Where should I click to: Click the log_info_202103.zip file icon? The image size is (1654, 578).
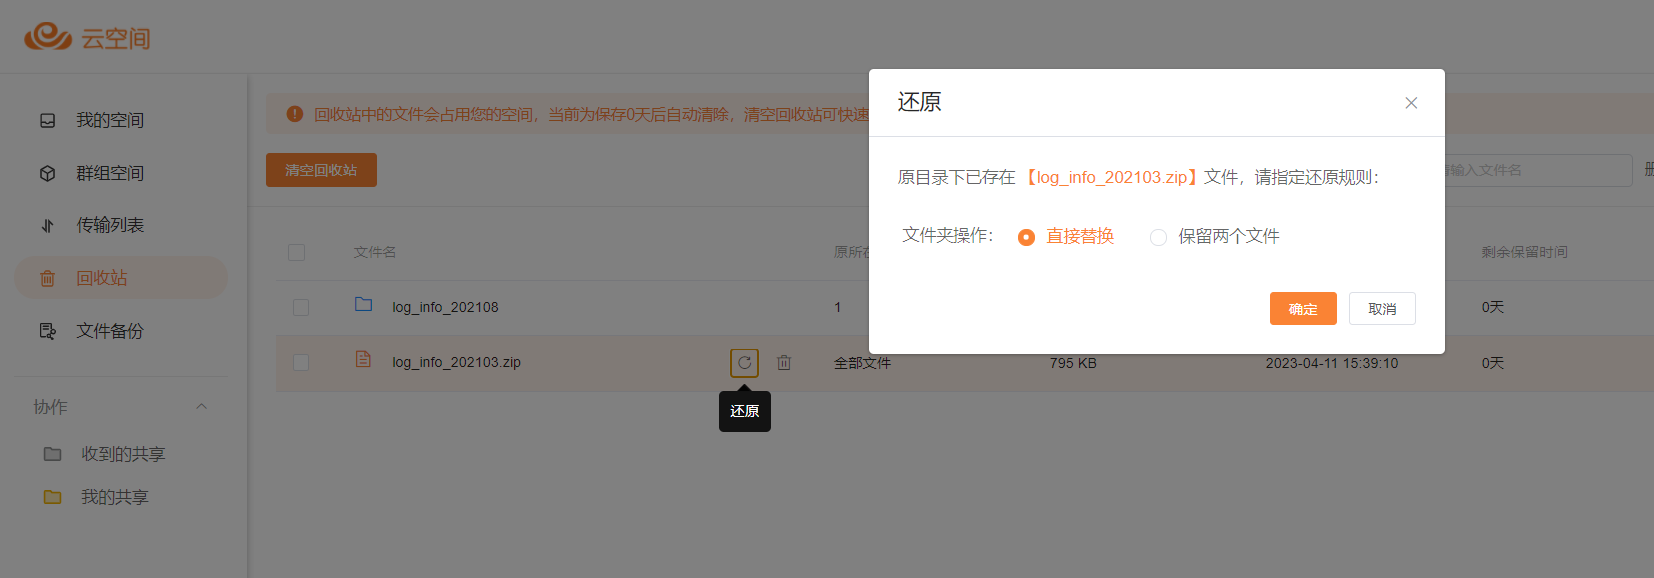[364, 359]
